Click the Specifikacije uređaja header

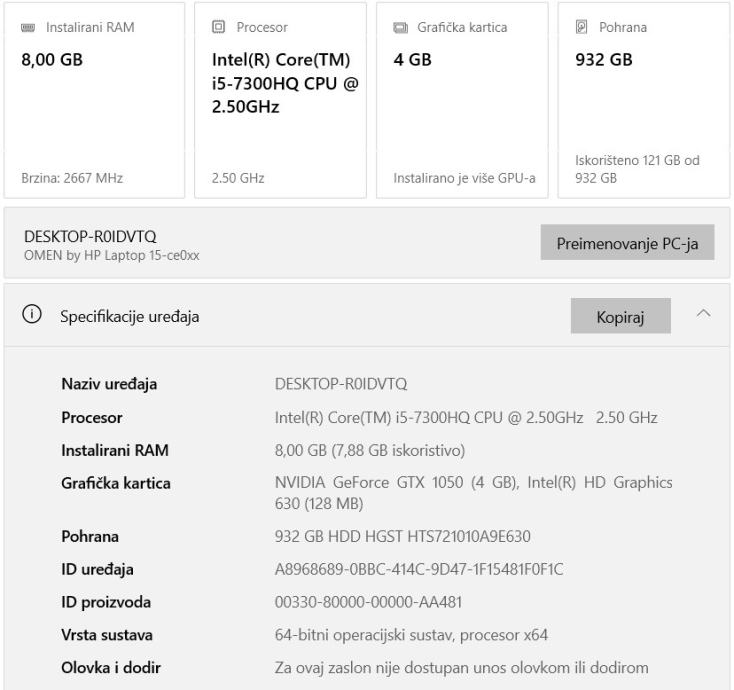pyautogui.click(x=130, y=317)
